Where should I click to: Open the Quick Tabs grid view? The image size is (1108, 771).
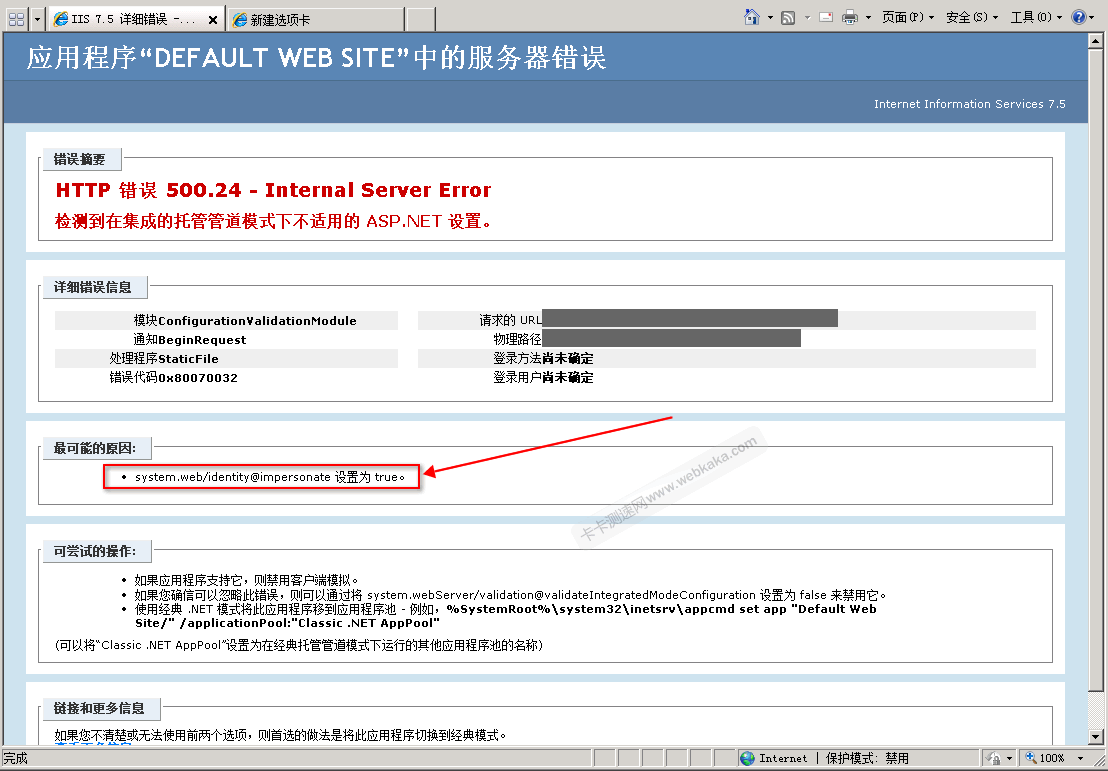point(17,17)
